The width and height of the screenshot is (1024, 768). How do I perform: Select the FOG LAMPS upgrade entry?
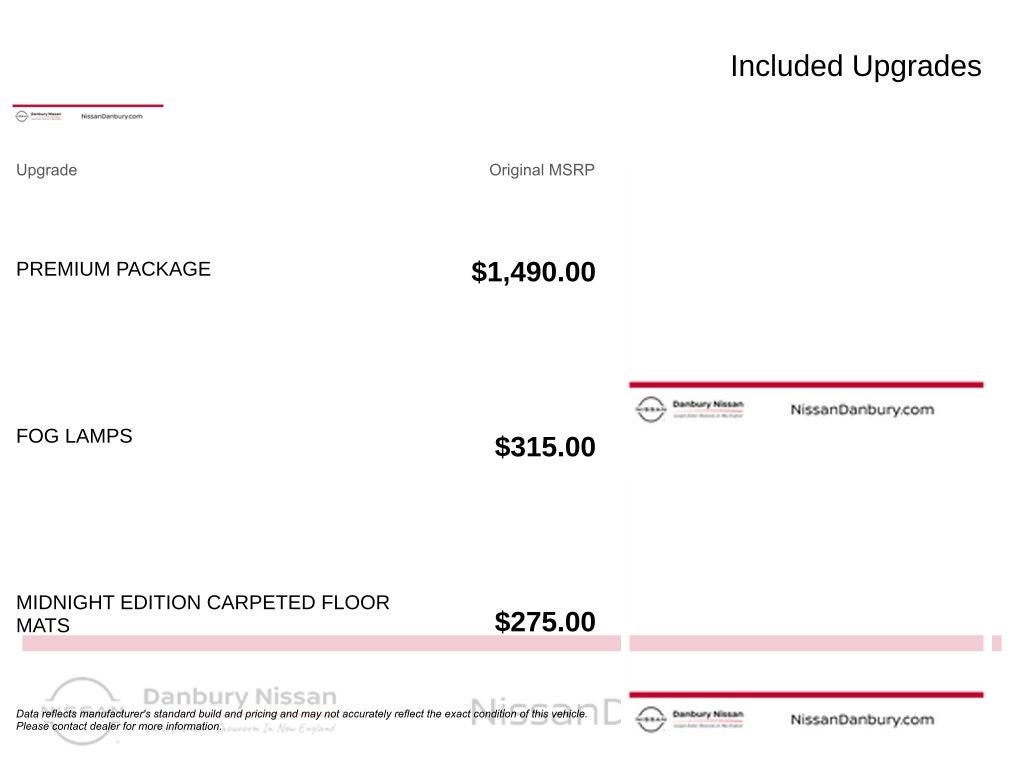pyautogui.click(x=74, y=436)
